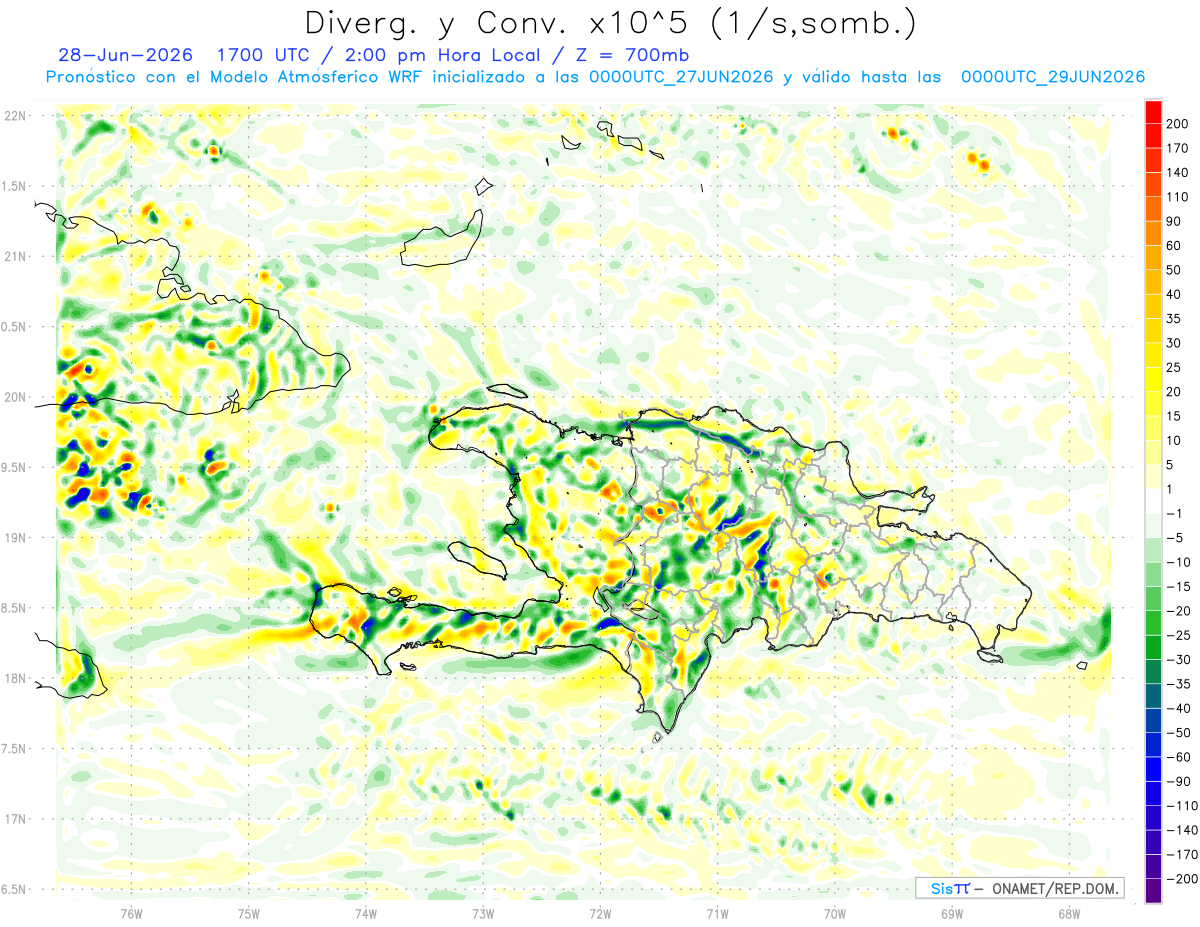Click the colorbar label "-5"
This screenshot has width=1200, height=927.
tap(1177, 538)
